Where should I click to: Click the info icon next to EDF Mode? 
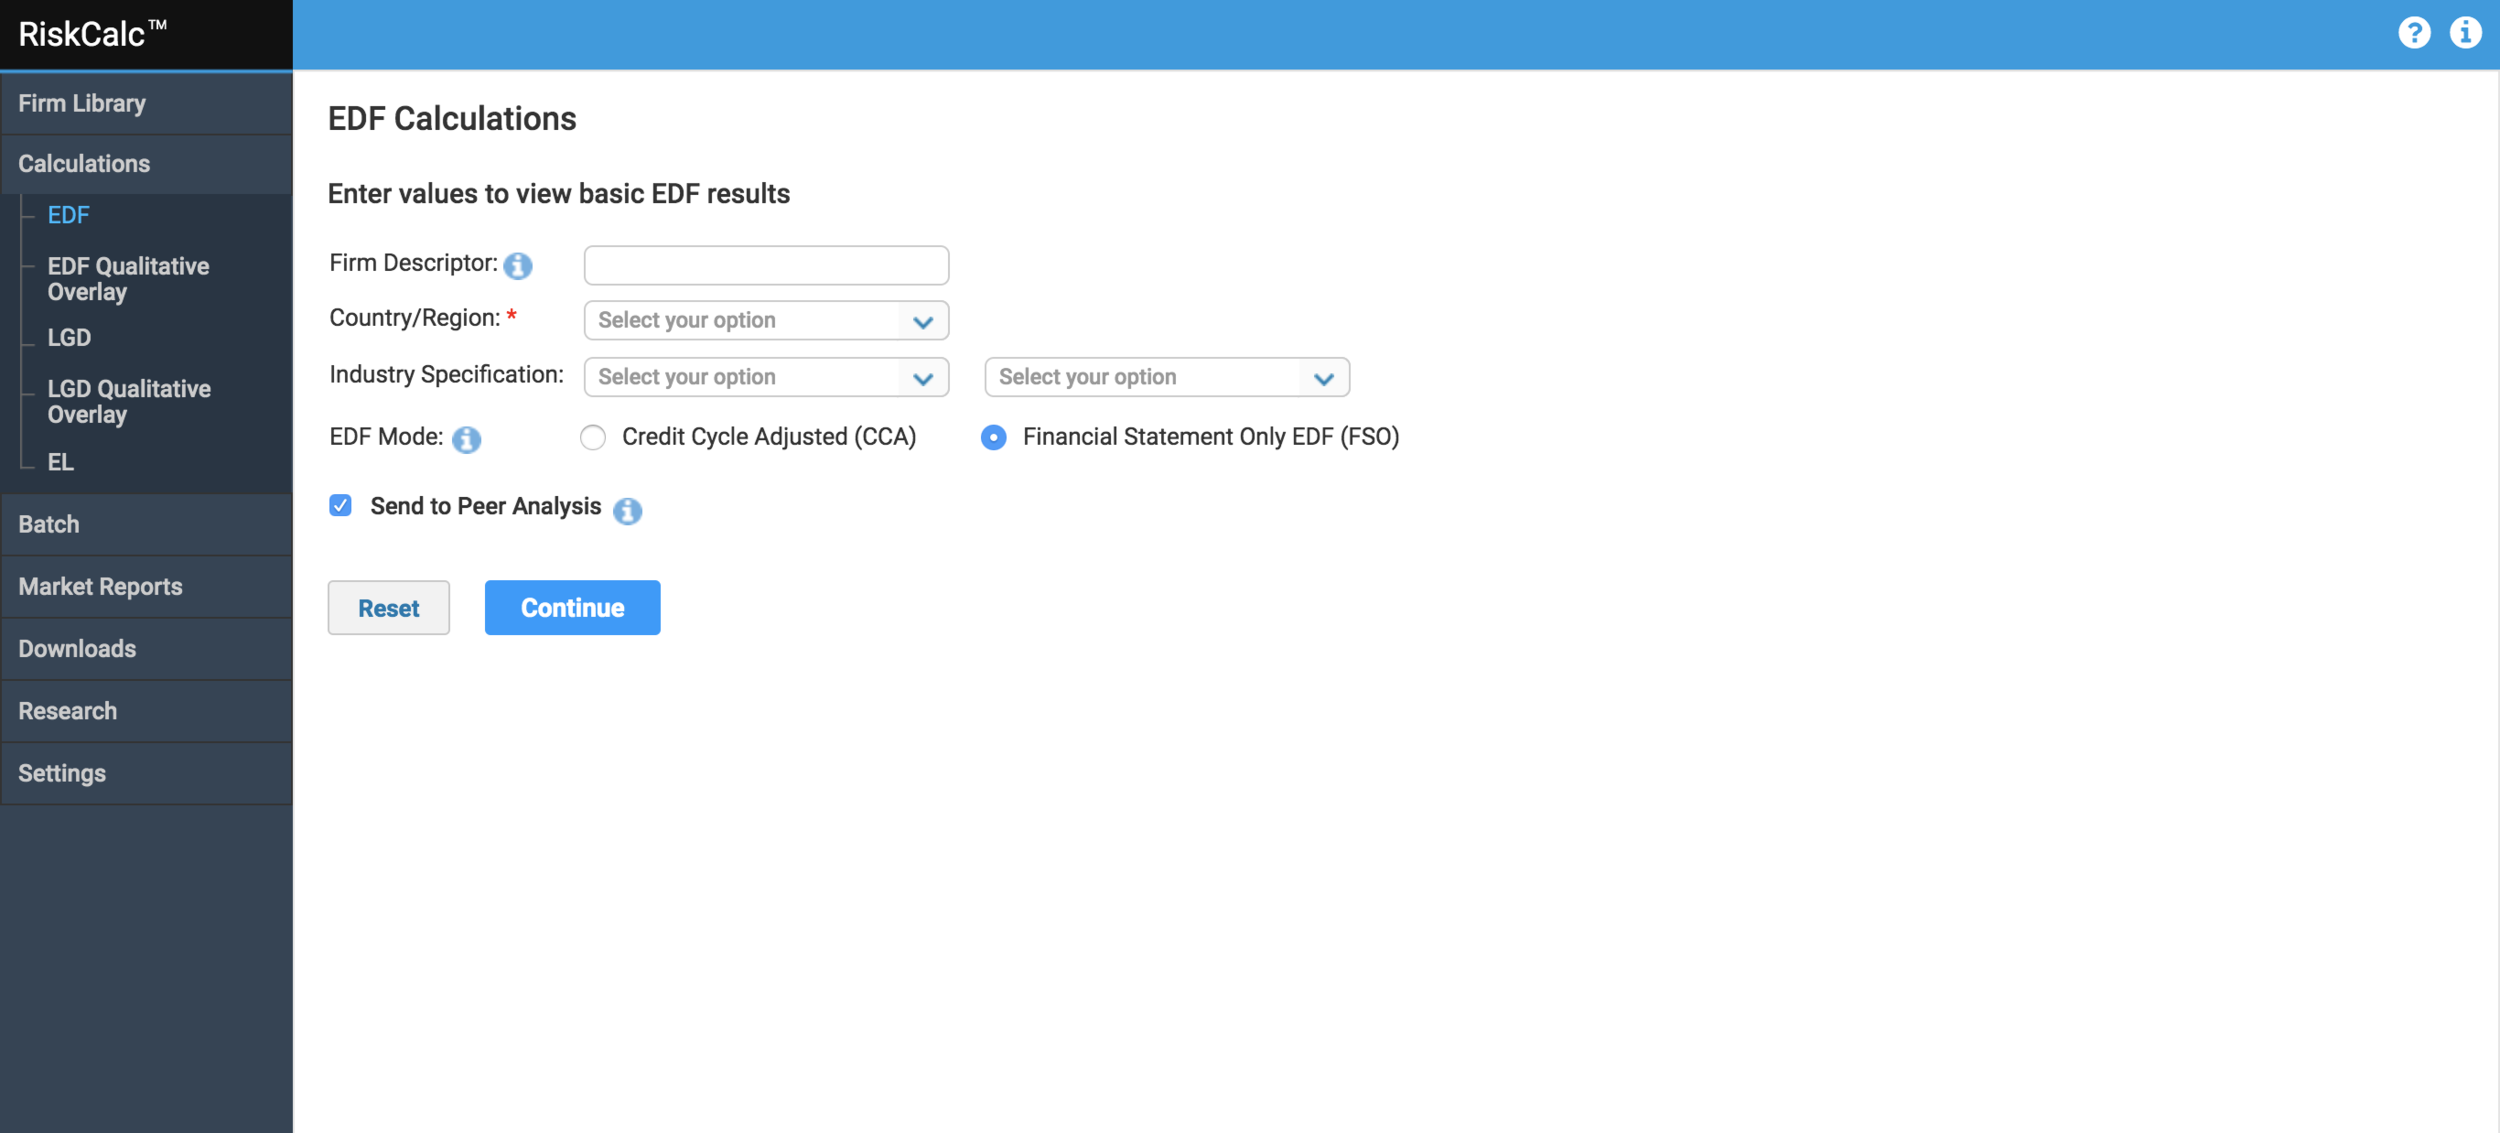pos(466,439)
